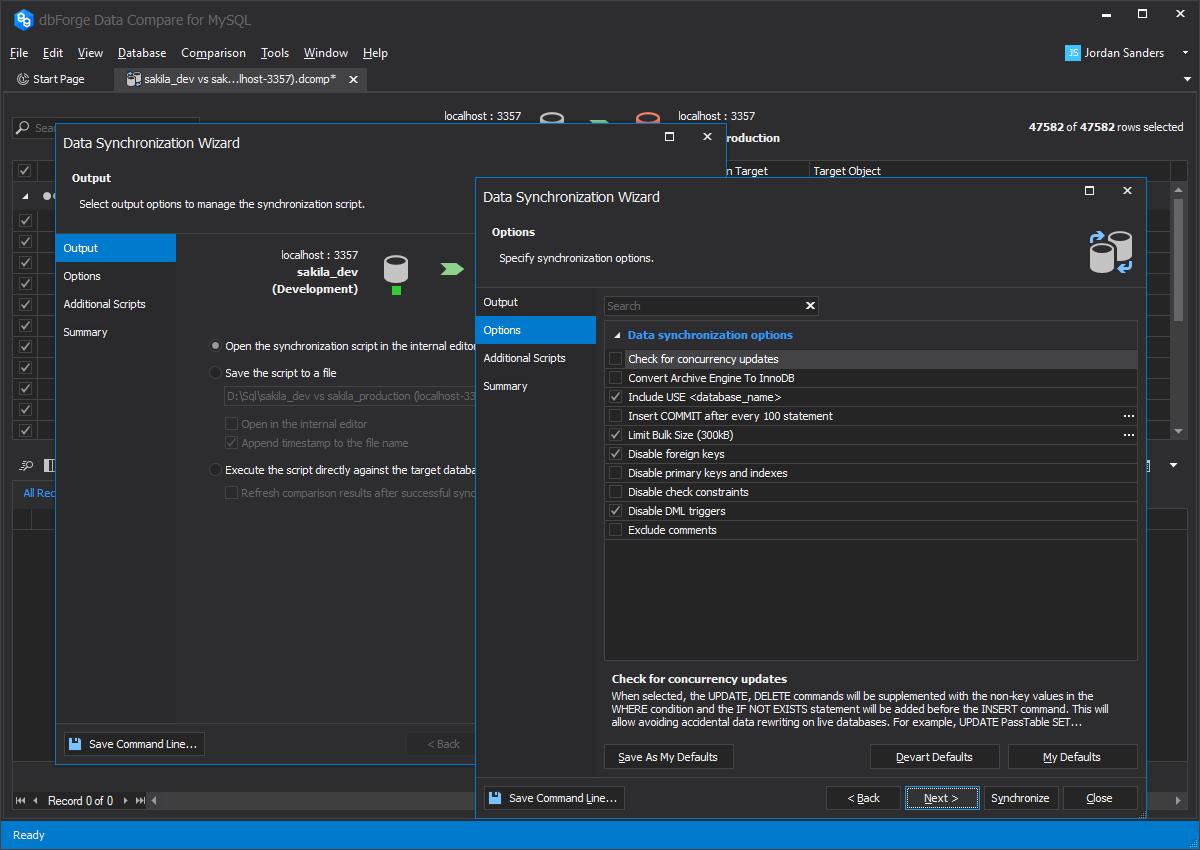Go to previous record in the record navigator
The height and width of the screenshot is (850, 1200).
(36, 801)
